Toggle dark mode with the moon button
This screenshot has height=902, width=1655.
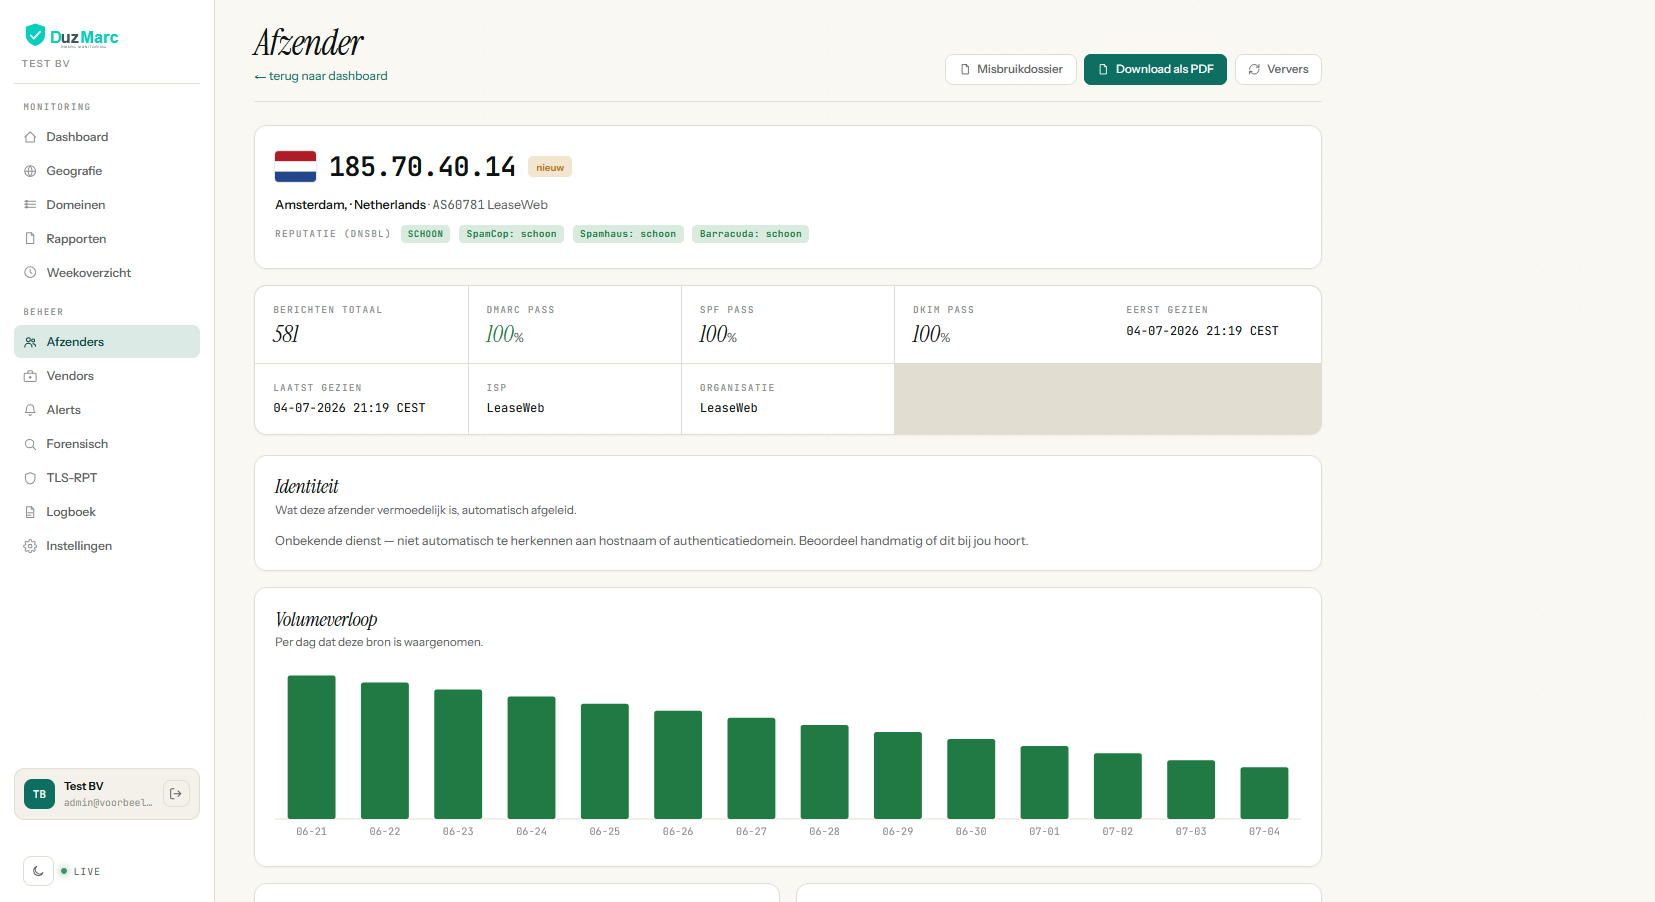[x=38, y=871]
